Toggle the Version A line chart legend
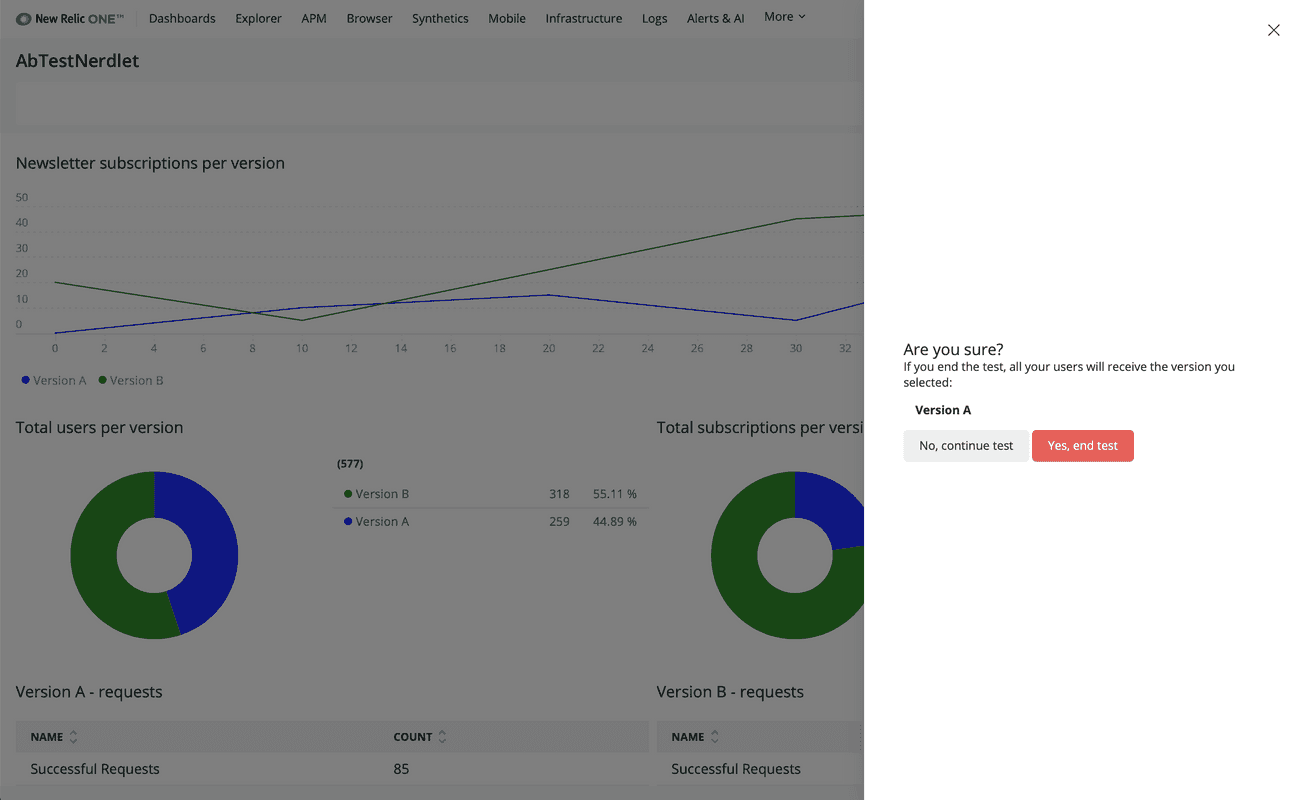Image resolution: width=1304 pixels, height=800 pixels. [x=54, y=381]
